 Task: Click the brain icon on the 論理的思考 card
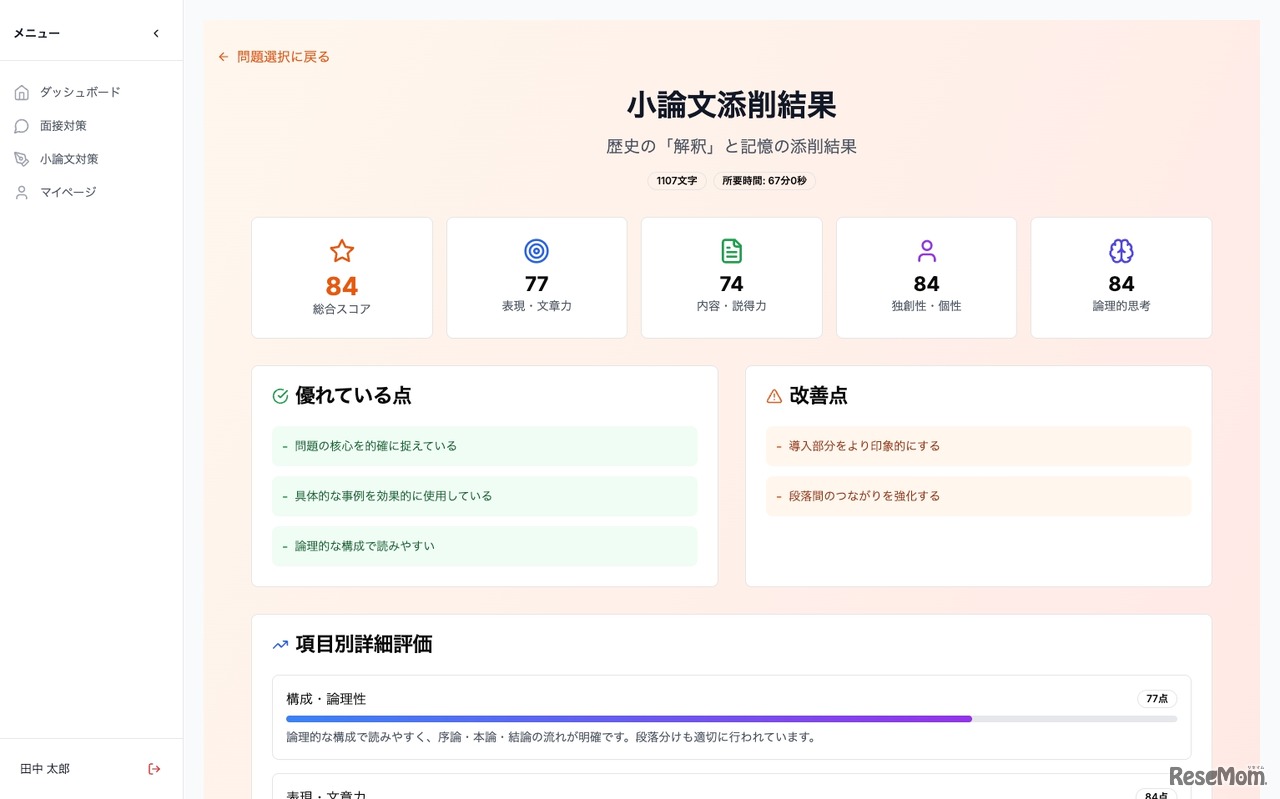point(1121,251)
